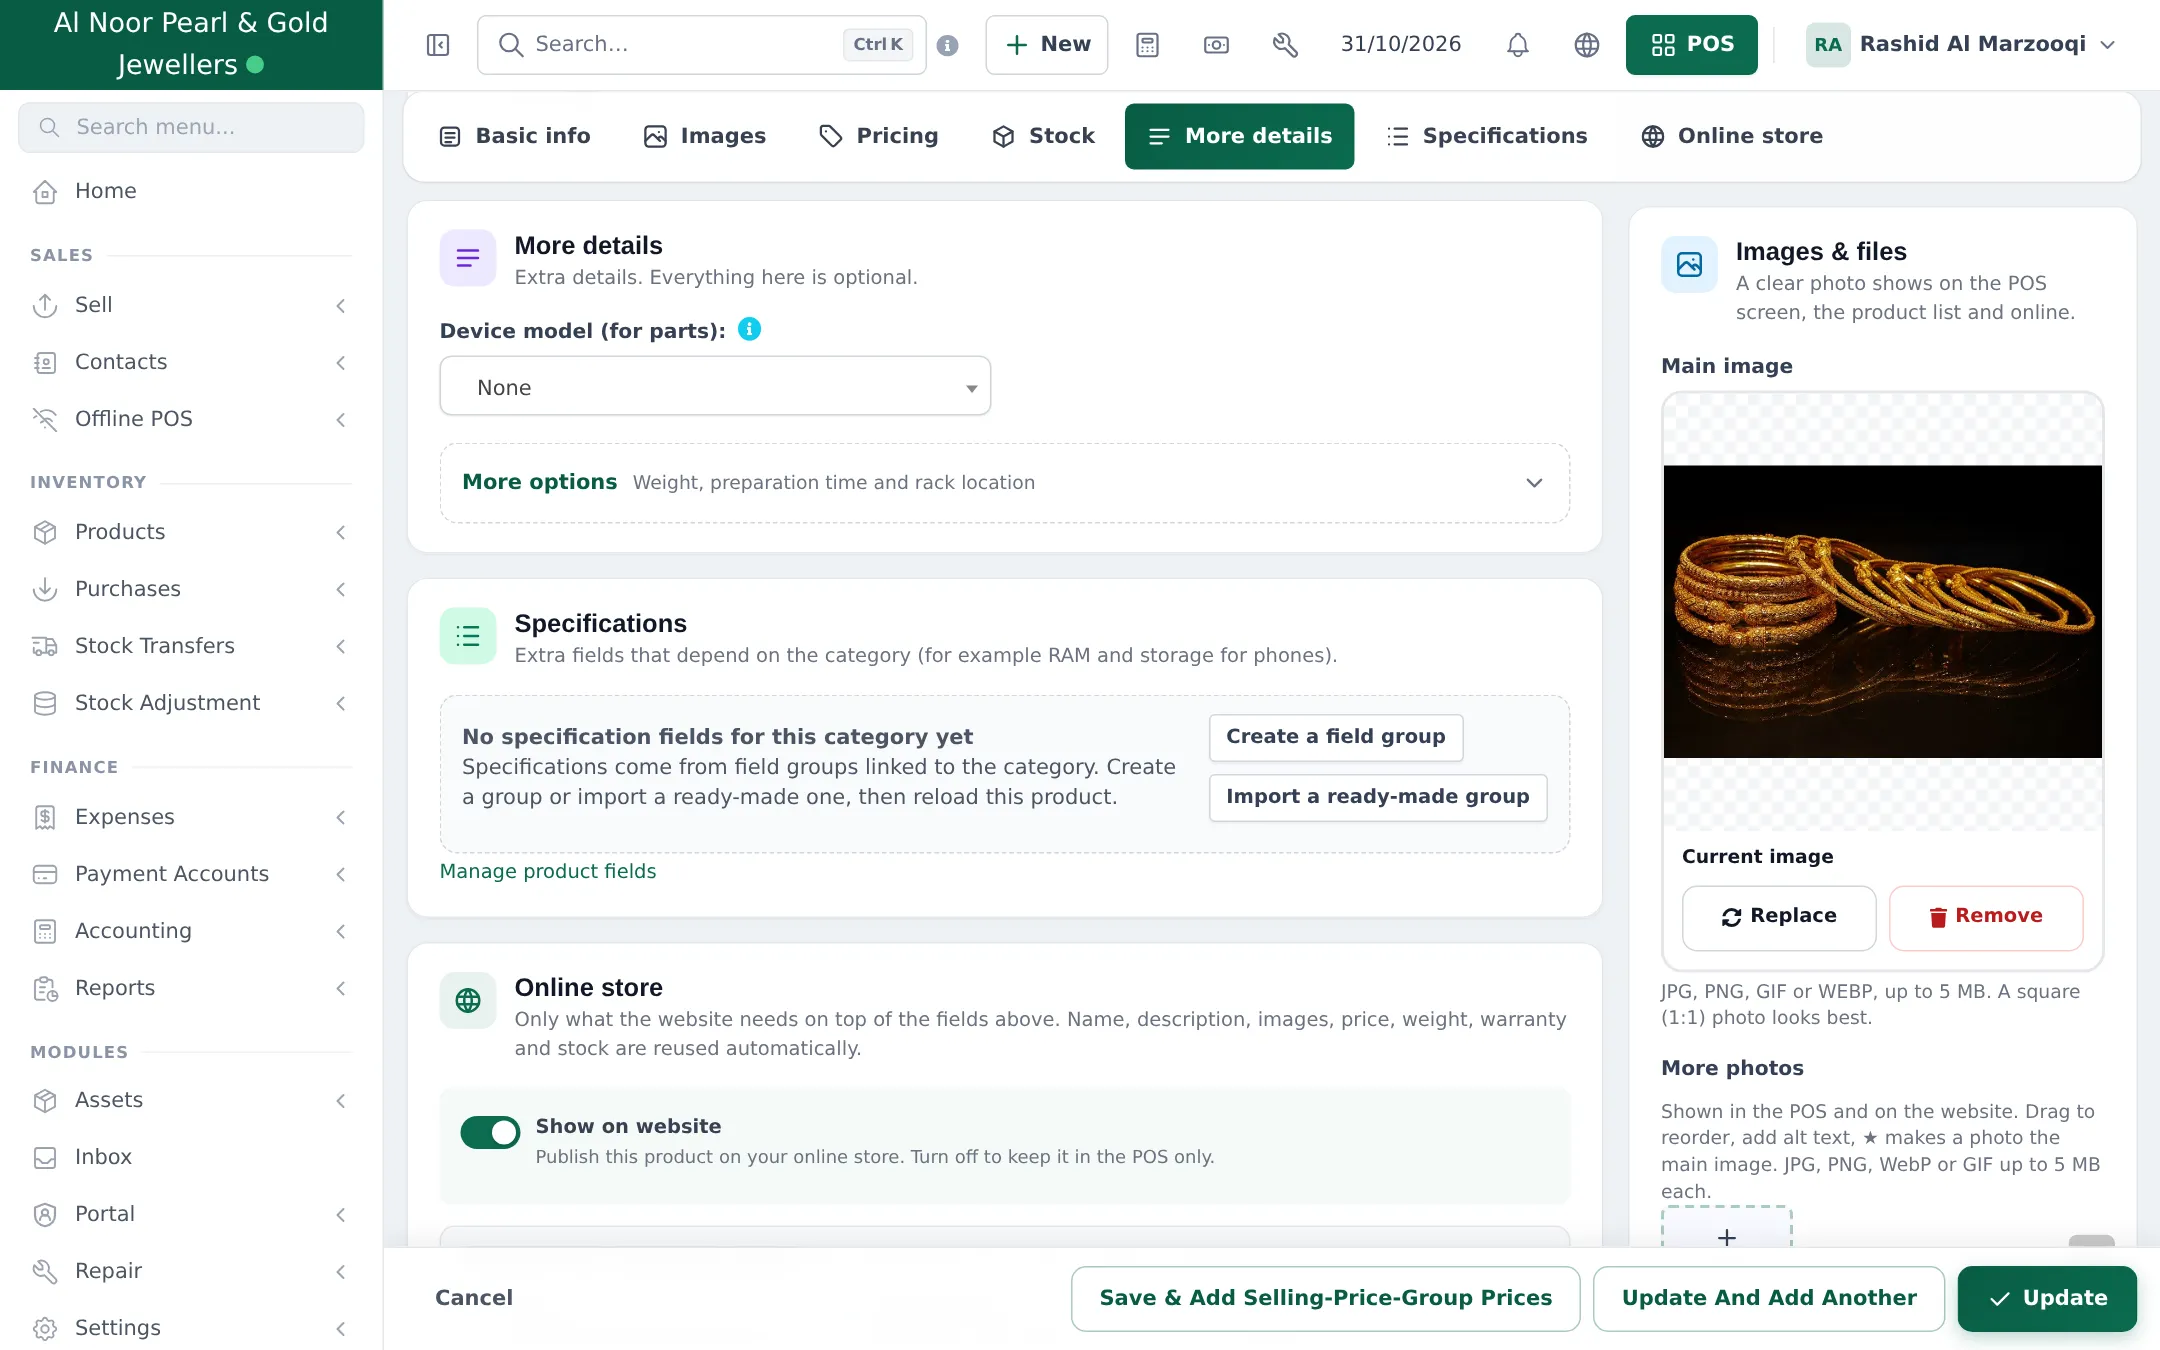Open the Online store tab

pos(1733,136)
